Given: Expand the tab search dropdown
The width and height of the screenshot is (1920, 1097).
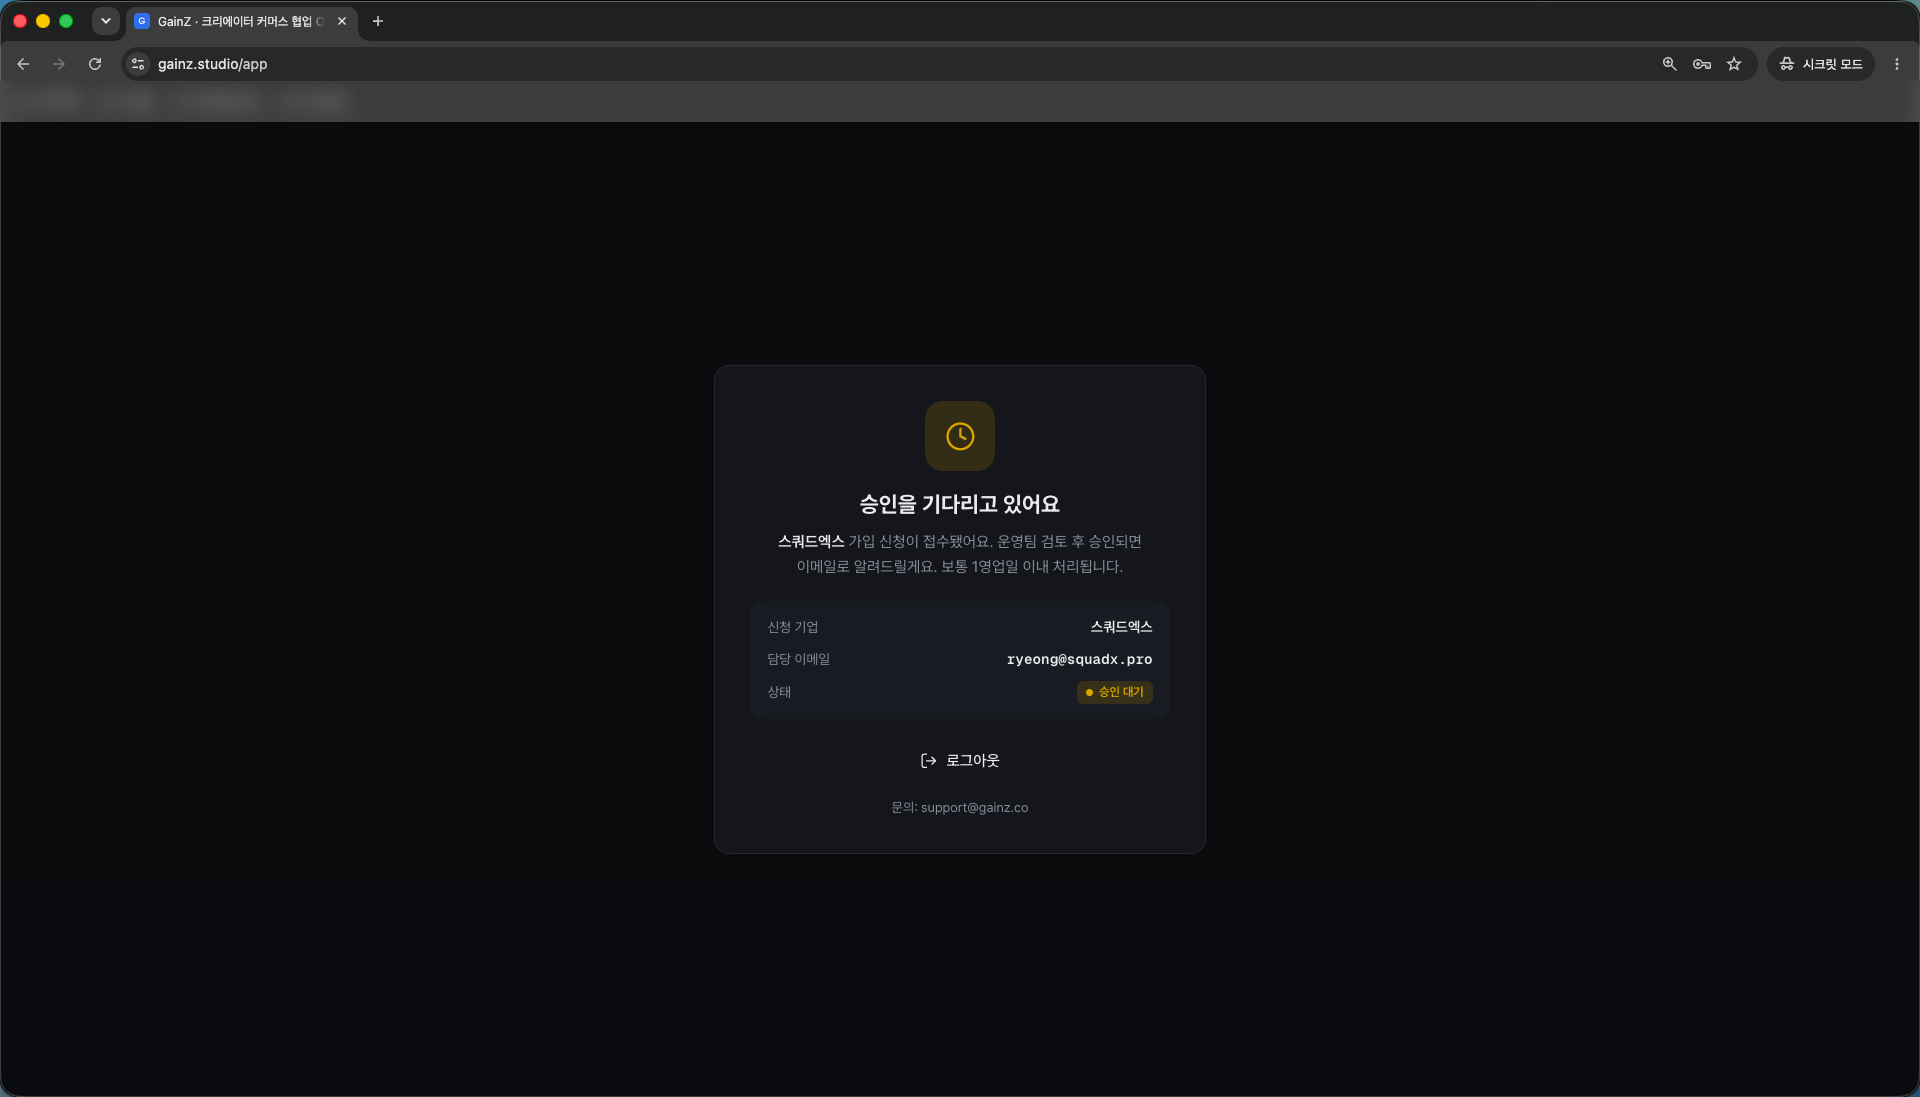Looking at the screenshot, I should point(105,21).
